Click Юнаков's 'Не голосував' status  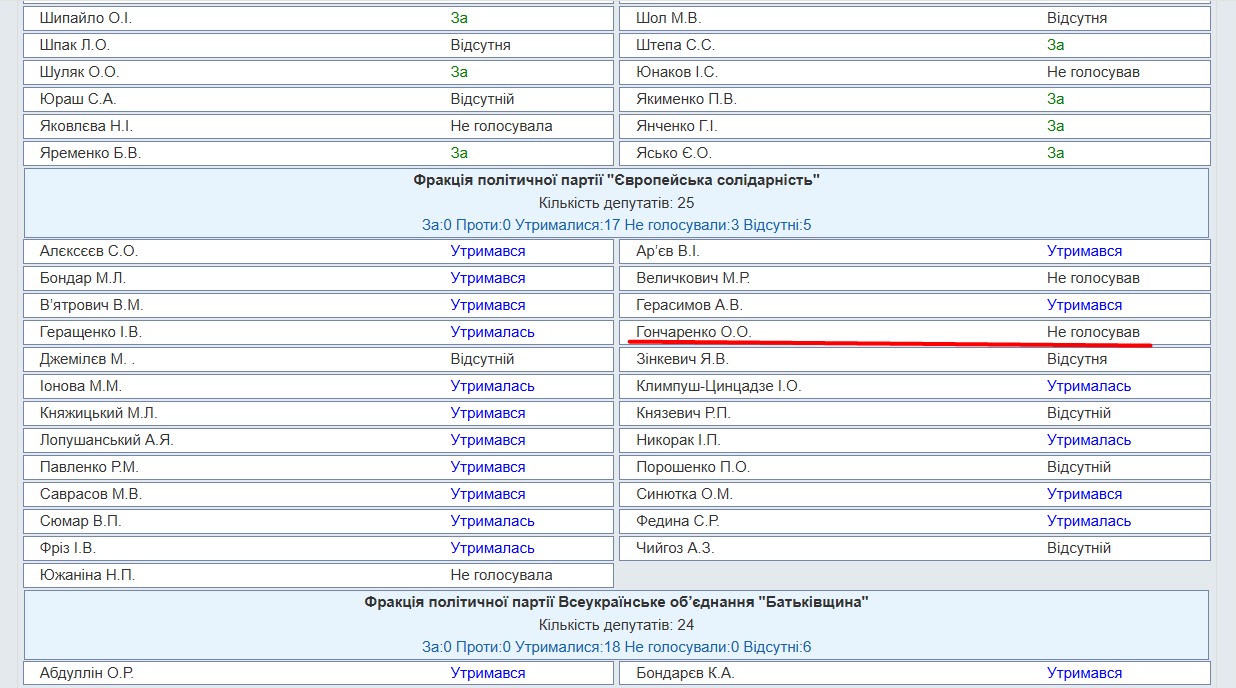click(1093, 72)
